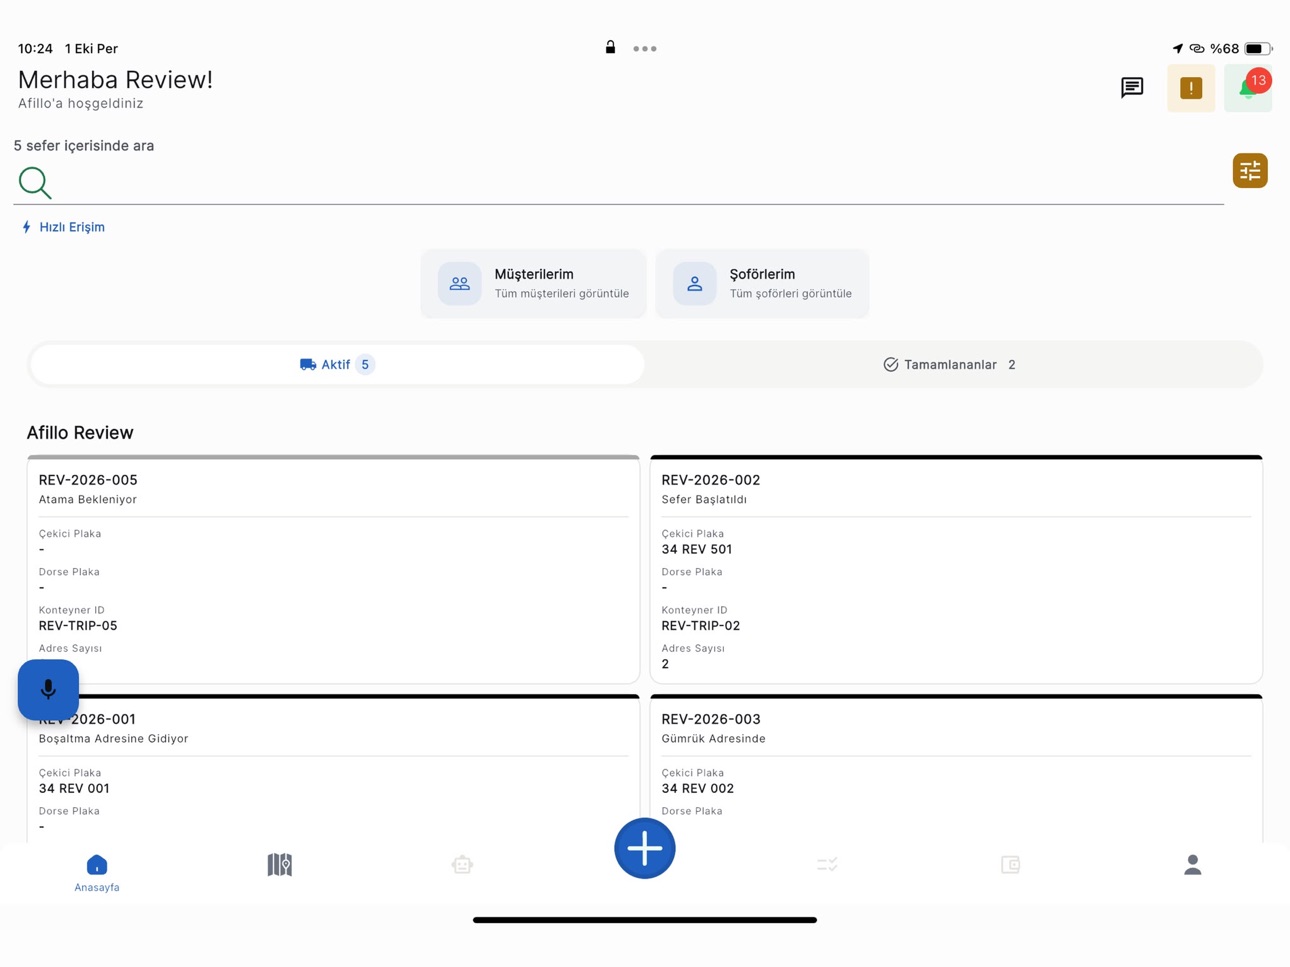Image resolution: width=1290 pixels, height=967 pixels.
Task: Tap the Afillo Review heading
Action: tap(80, 433)
